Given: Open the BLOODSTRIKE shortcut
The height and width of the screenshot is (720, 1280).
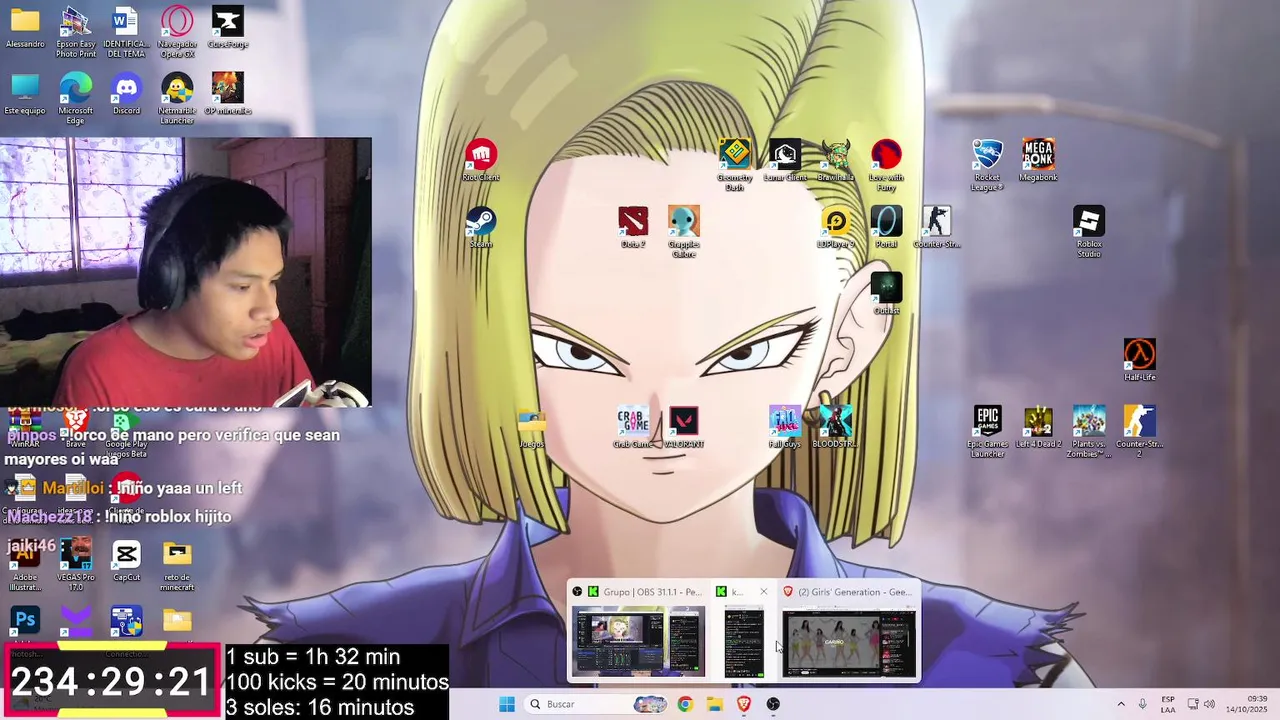Looking at the screenshot, I should point(835,427).
